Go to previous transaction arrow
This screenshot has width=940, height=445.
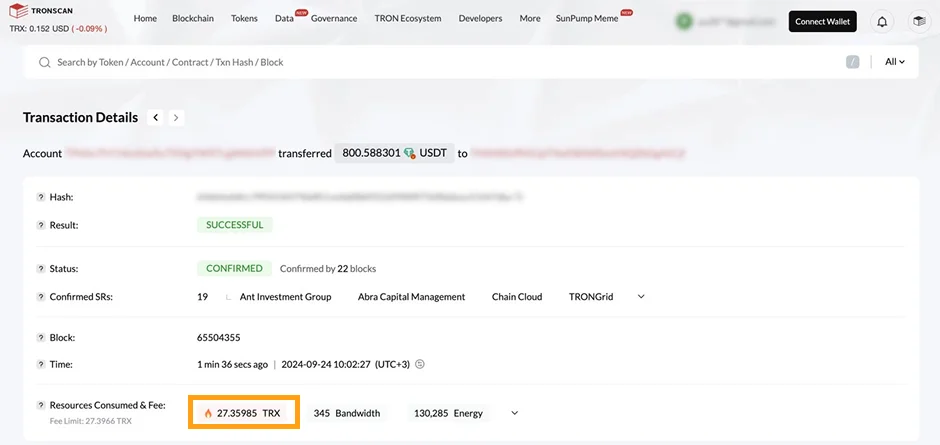point(155,118)
